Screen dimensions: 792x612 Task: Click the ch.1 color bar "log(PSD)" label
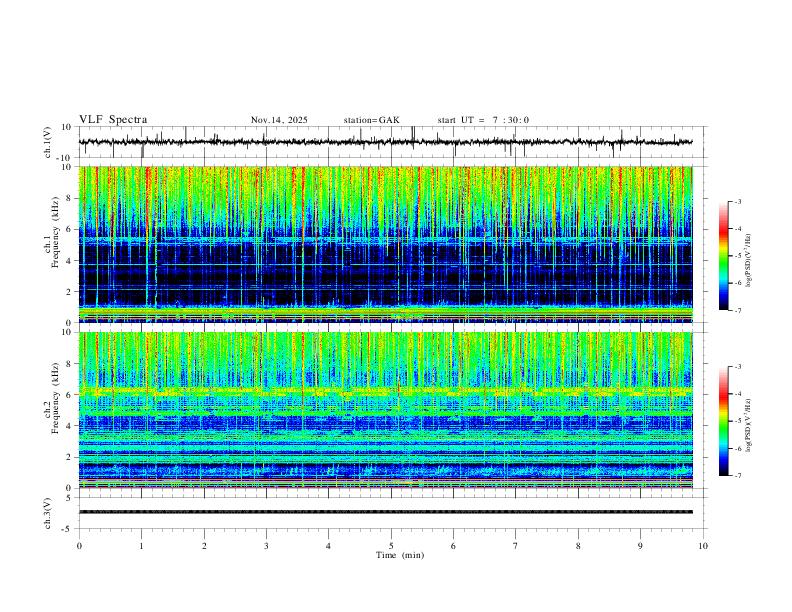[x=749, y=261]
